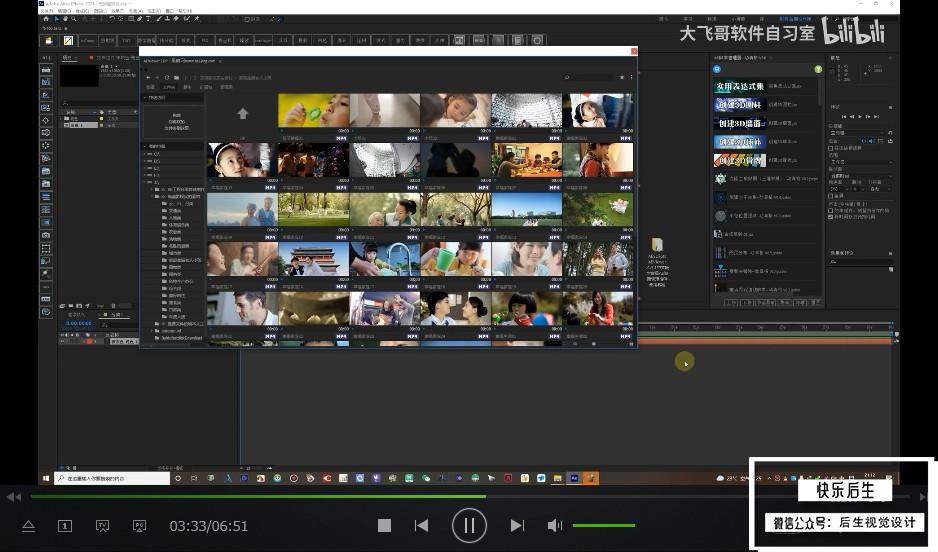
Task: Skip to next video in player
Action: [x=517, y=526]
